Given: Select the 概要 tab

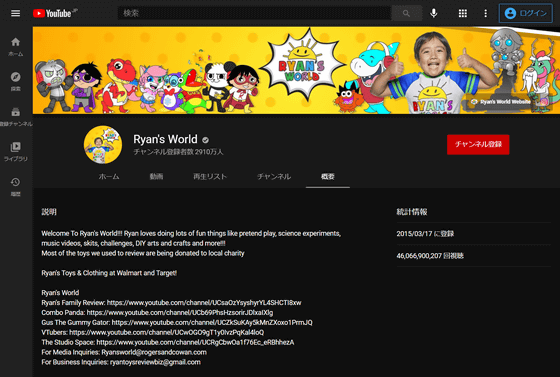Looking at the screenshot, I should [328, 176].
